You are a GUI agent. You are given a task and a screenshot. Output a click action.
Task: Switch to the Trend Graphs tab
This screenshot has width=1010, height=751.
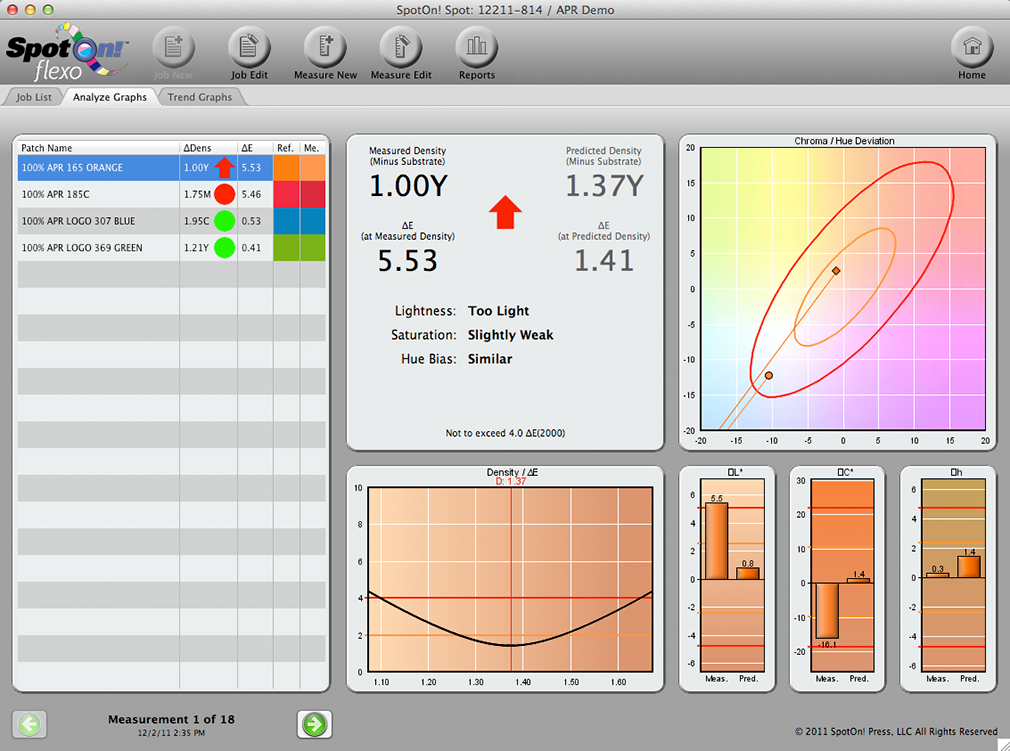coord(199,97)
